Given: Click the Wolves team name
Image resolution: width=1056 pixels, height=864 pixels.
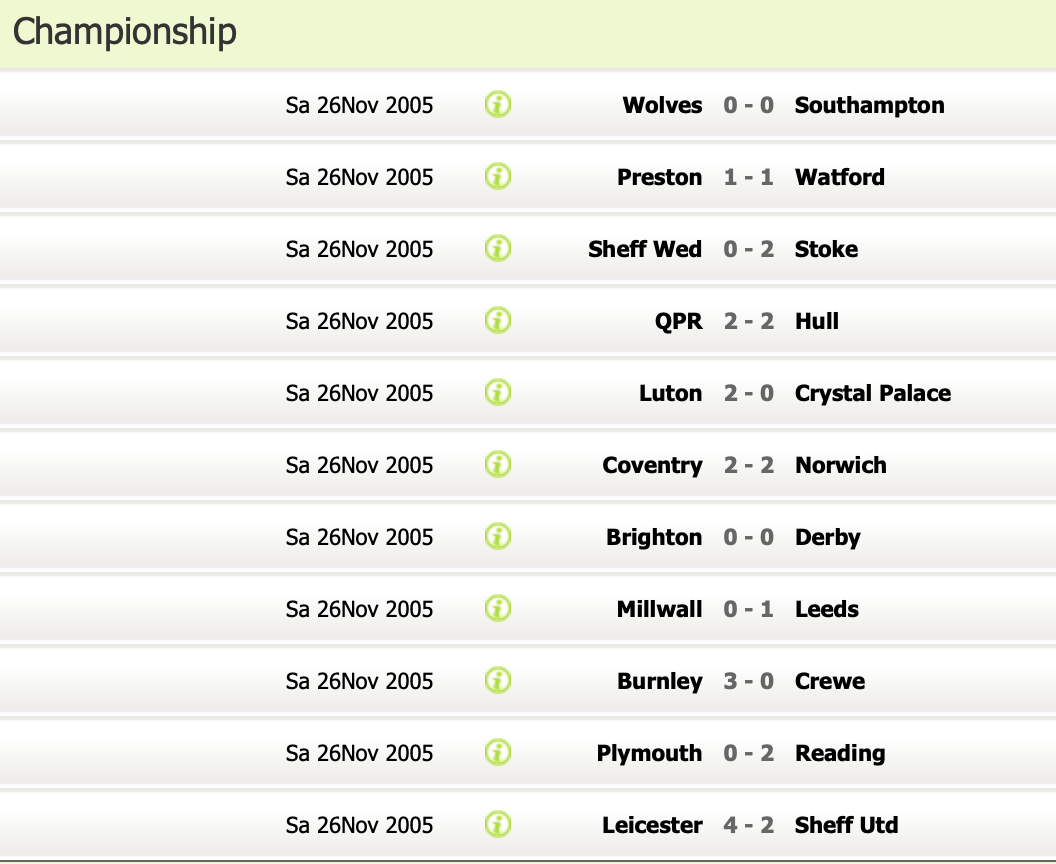Looking at the screenshot, I should (x=662, y=105).
